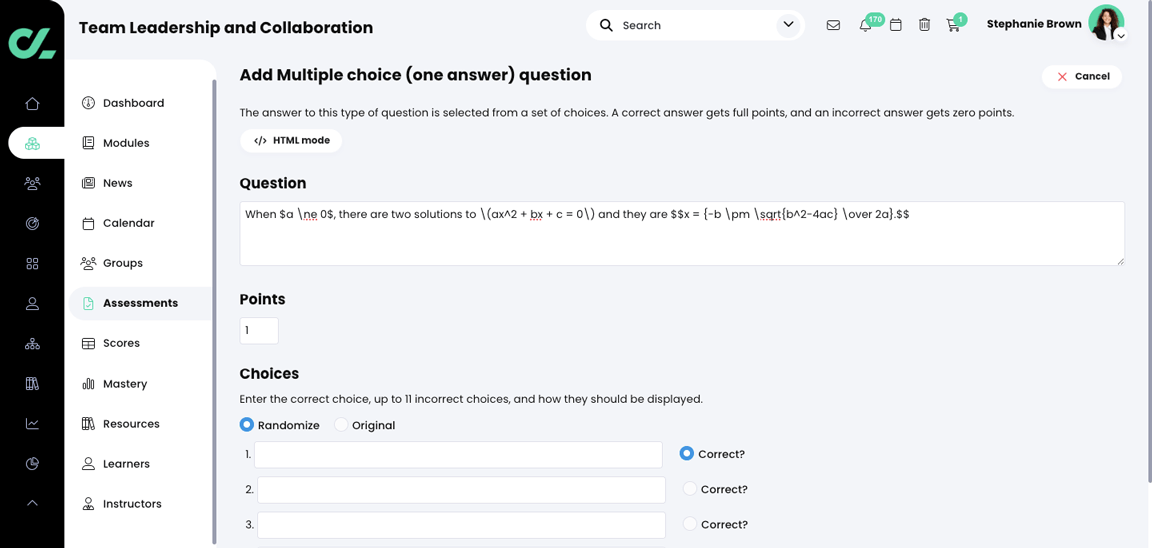Open the trash bin icon

tap(925, 25)
